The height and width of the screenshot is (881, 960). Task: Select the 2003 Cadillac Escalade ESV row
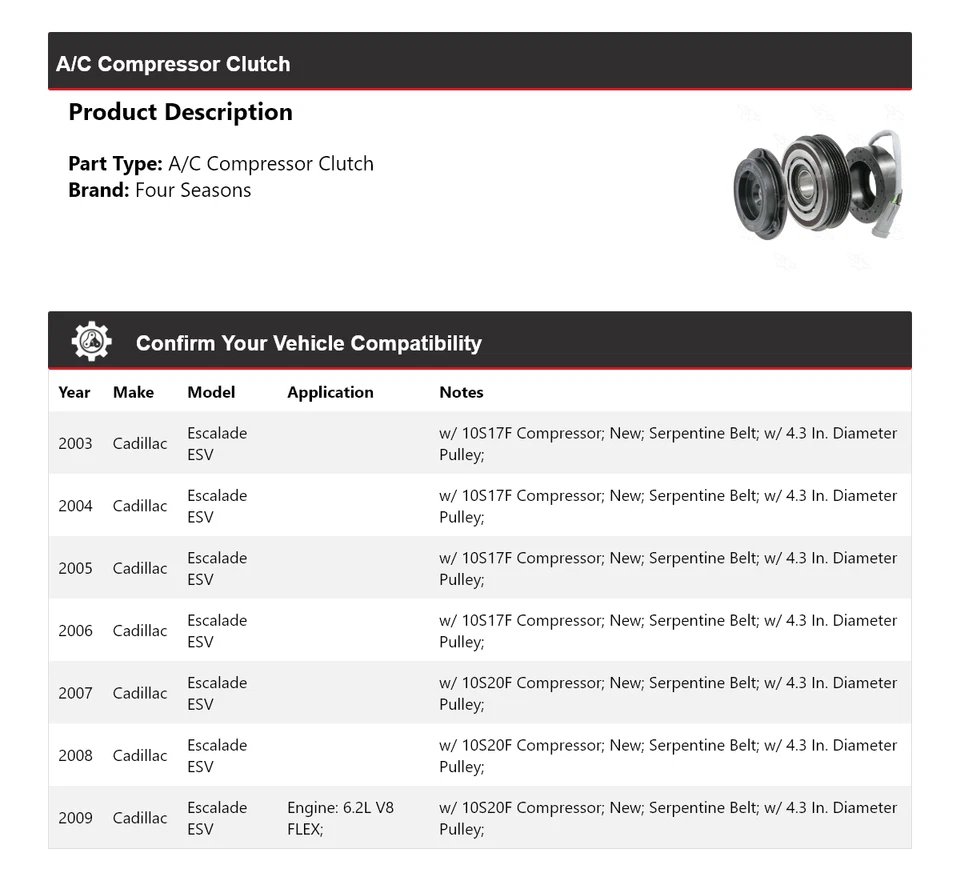pyautogui.click(x=479, y=443)
